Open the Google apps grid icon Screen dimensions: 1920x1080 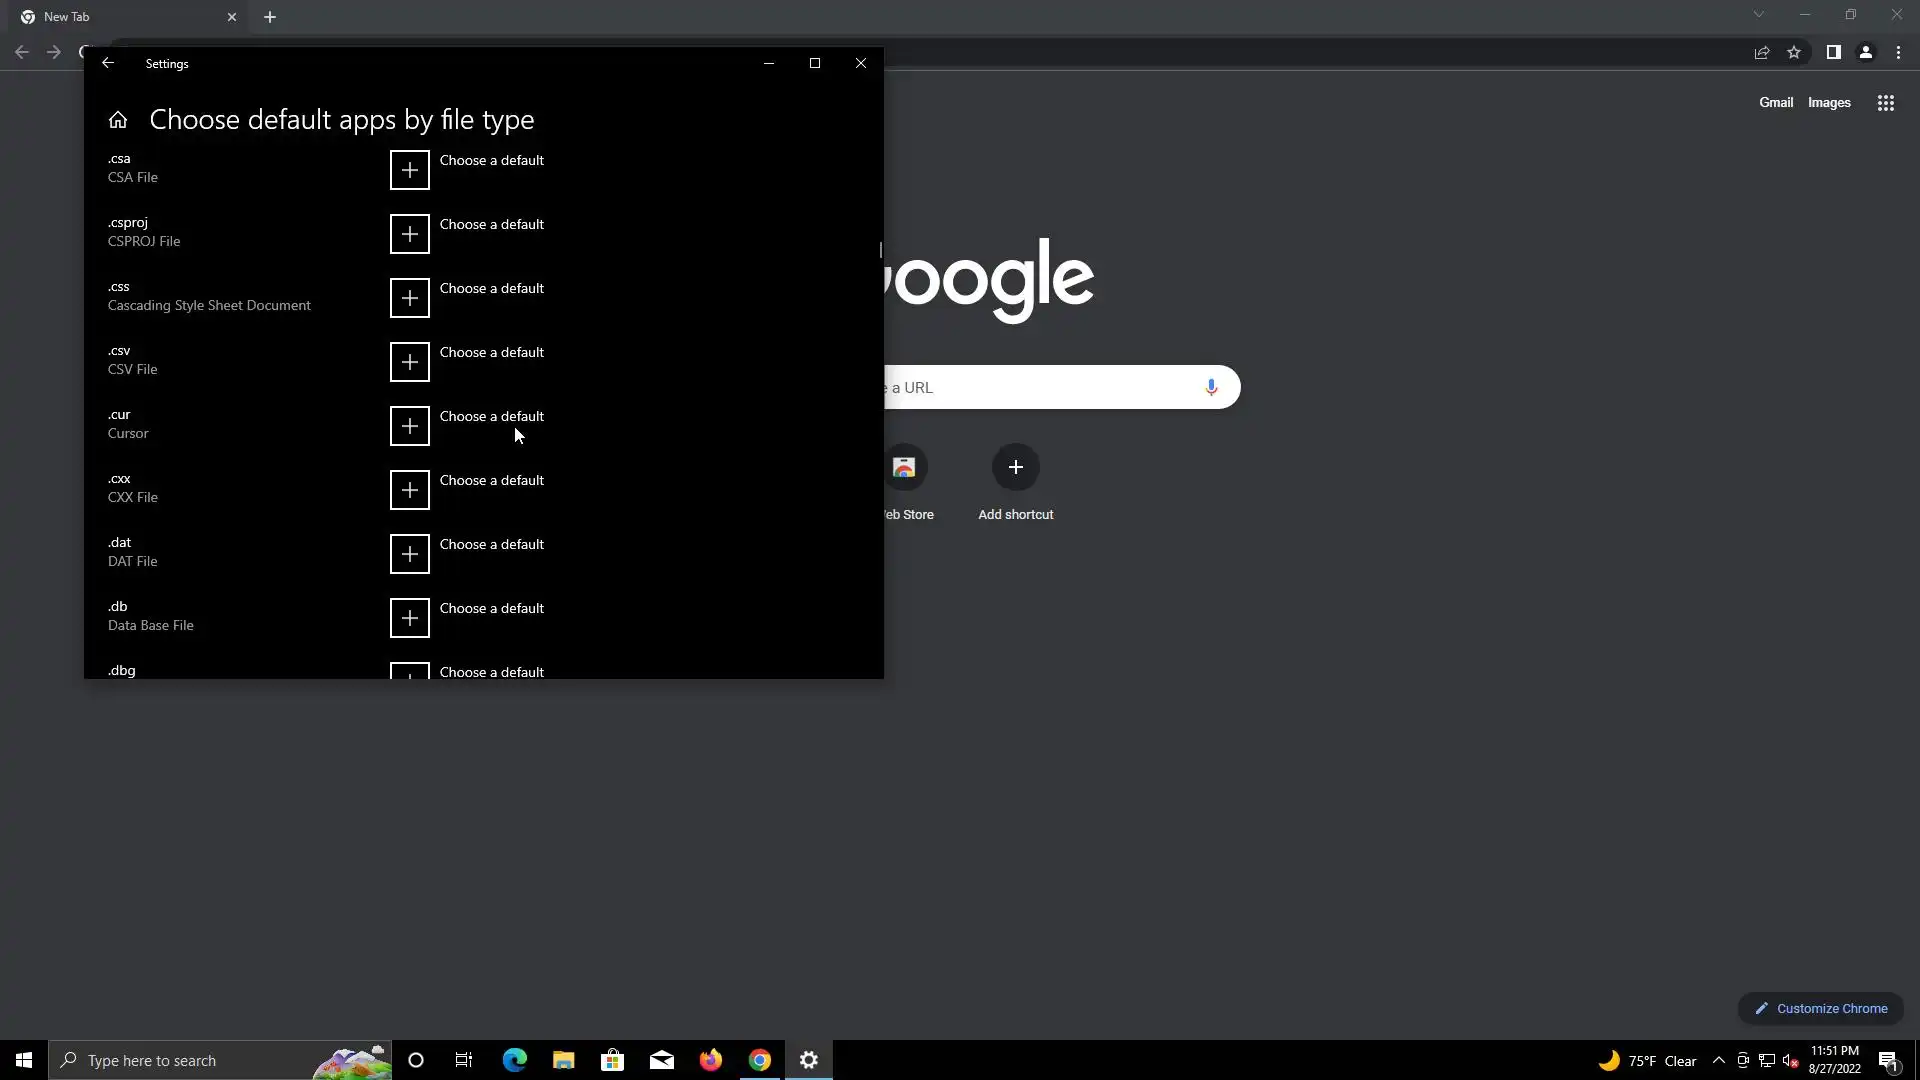click(1885, 103)
